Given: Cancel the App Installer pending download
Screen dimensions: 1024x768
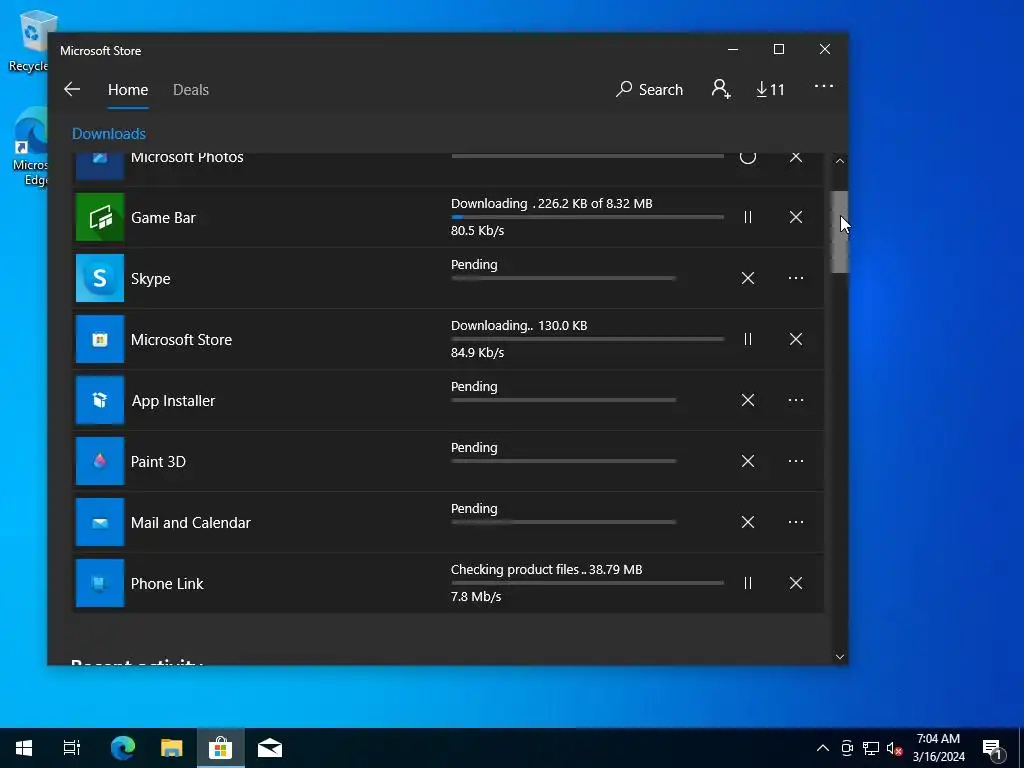Looking at the screenshot, I should (748, 400).
